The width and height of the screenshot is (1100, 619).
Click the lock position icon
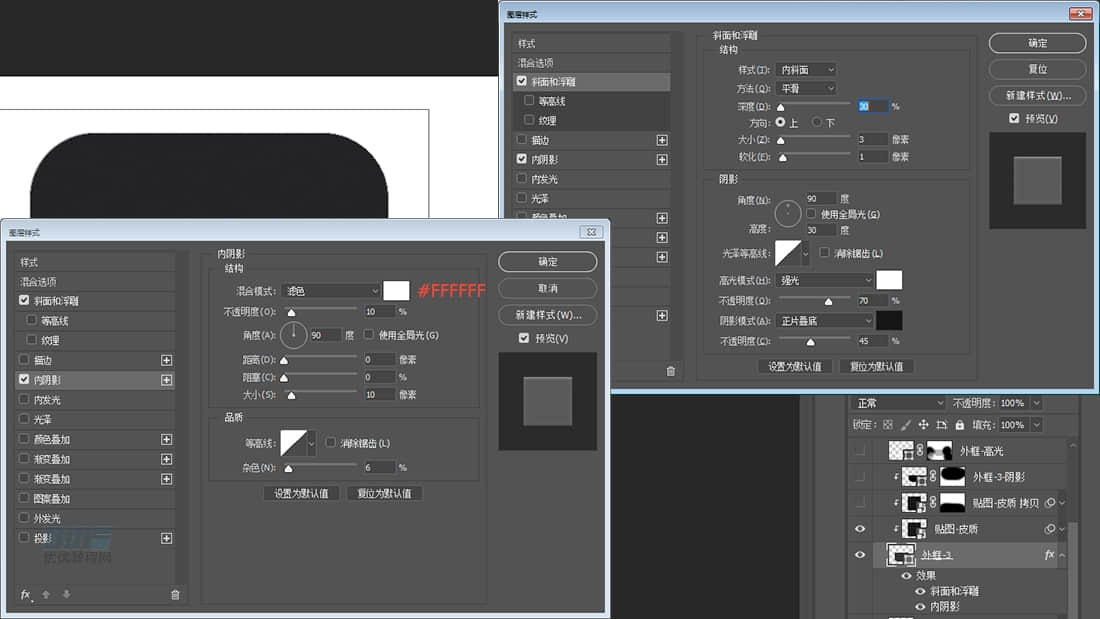point(923,425)
